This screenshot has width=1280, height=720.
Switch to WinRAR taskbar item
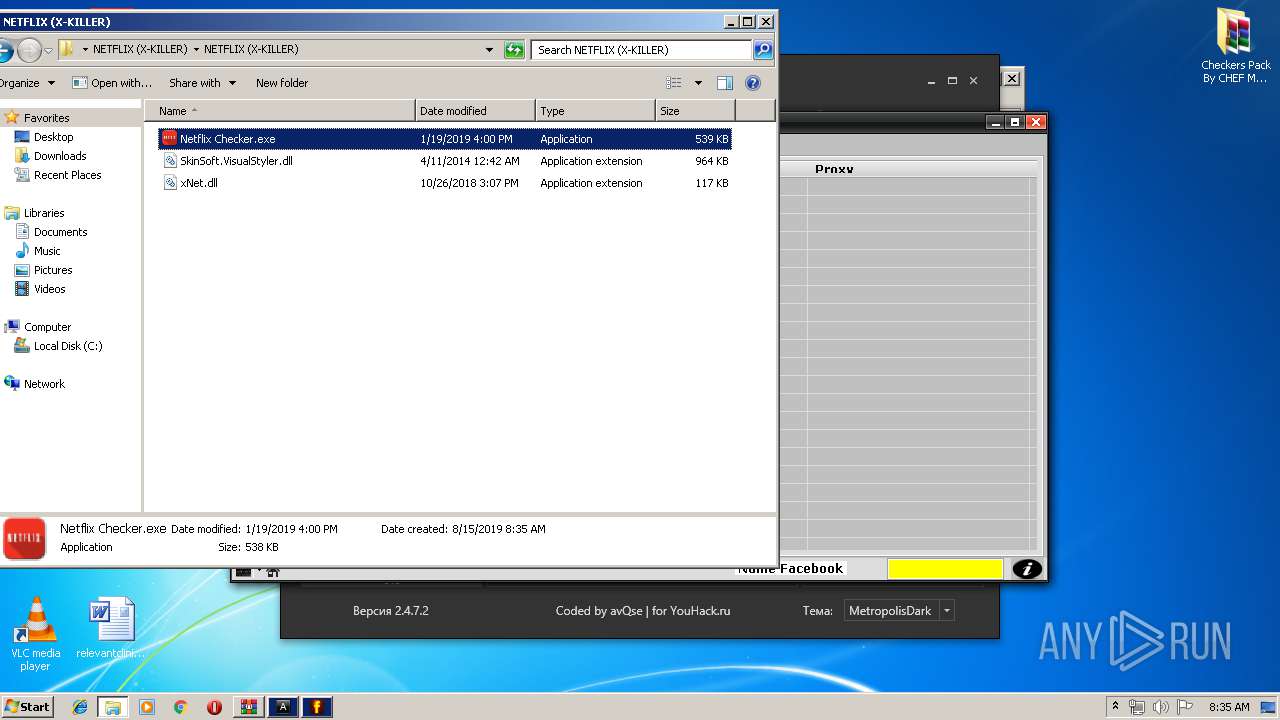point(249,707)
